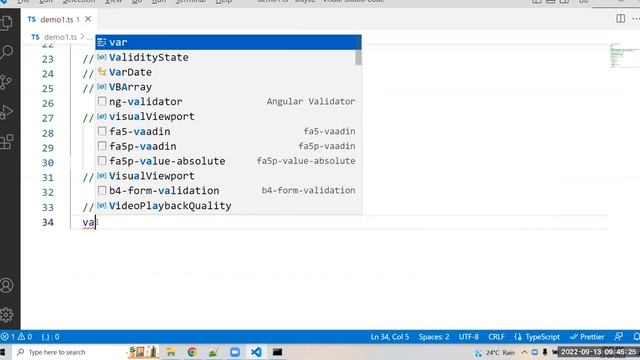The image size is (640, 360).
Task: Open Zoom from the taskbar
Action: click(x=235, y=352)
